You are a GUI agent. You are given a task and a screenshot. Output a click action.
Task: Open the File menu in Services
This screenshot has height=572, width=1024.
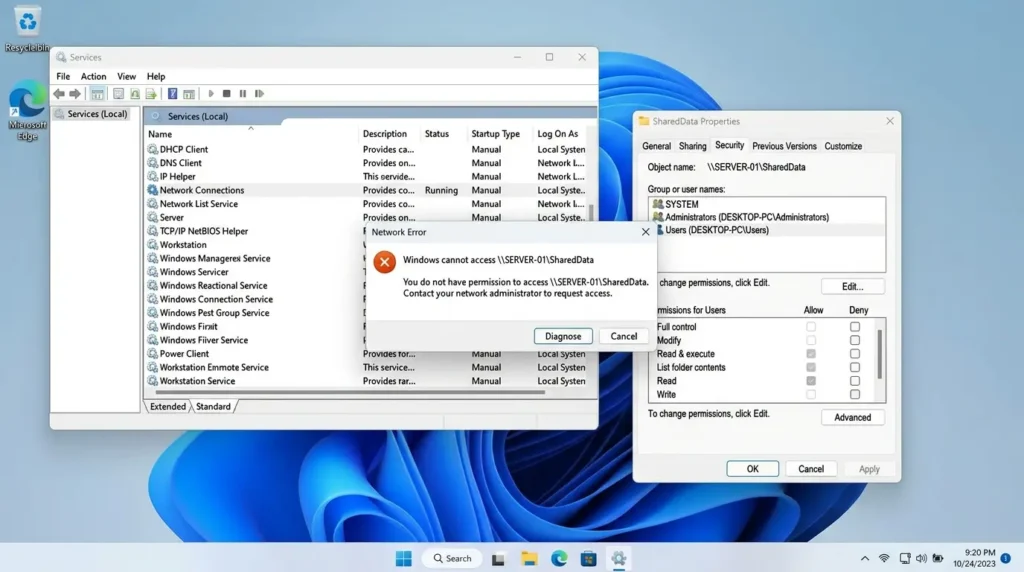63,76
